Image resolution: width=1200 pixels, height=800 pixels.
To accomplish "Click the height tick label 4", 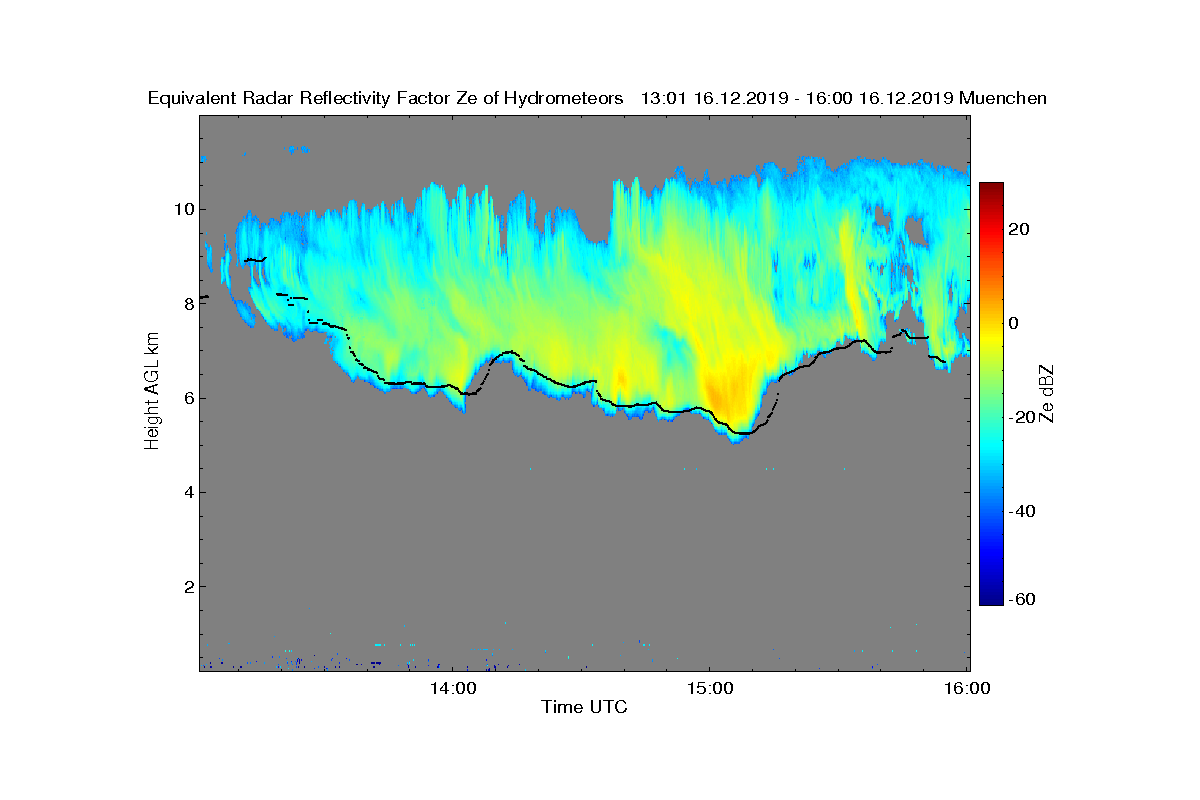I will coord(187,492).
